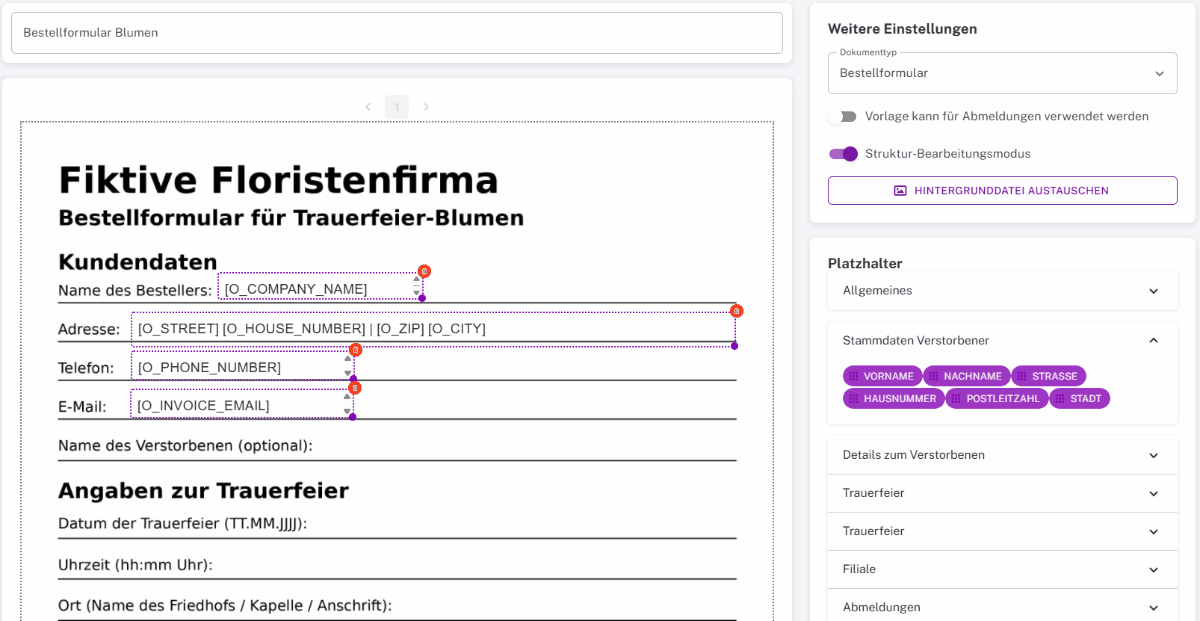
Task: Click the next-page arrow above the form
Action: coord(426,106)
